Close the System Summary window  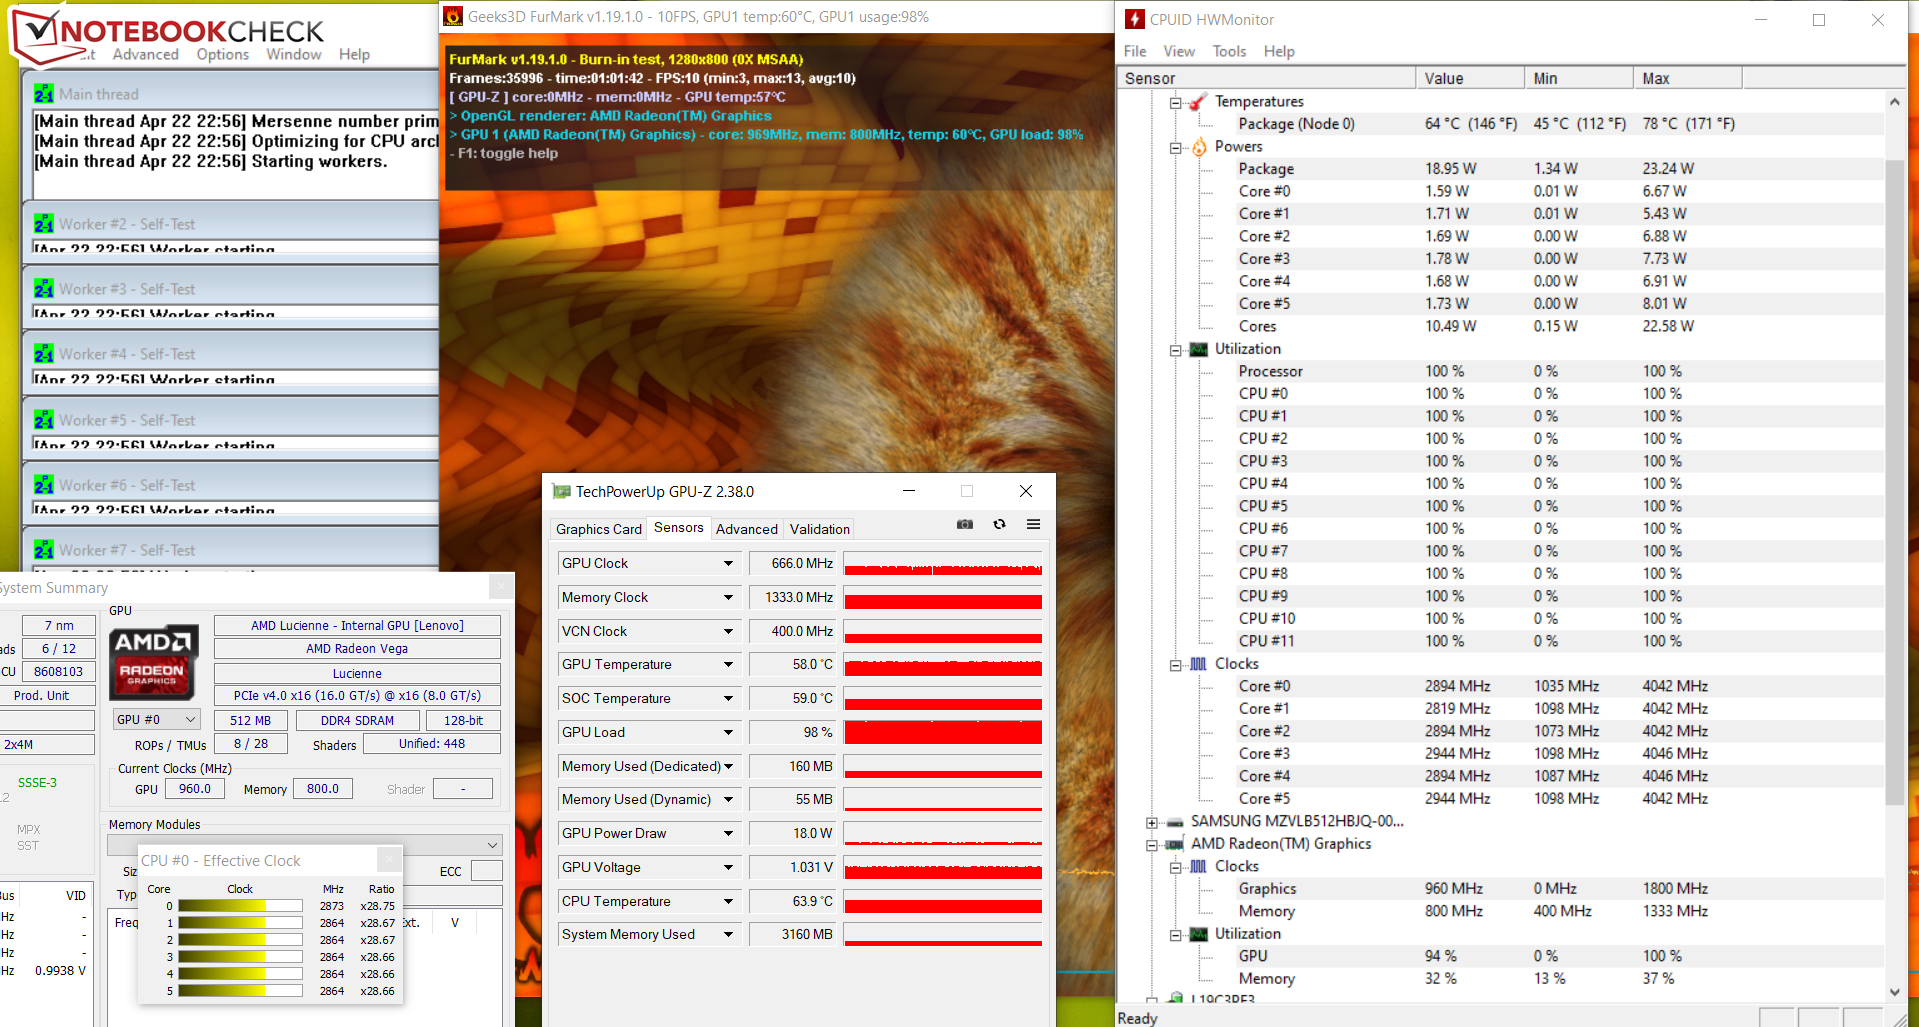tap(500, 587)
